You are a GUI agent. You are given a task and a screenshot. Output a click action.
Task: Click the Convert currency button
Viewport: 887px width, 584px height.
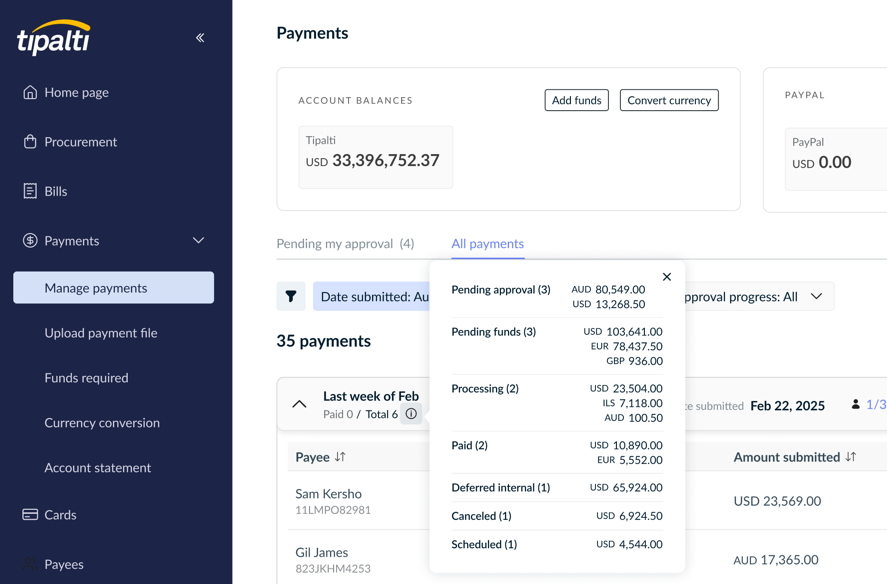[x=669, y=100]
